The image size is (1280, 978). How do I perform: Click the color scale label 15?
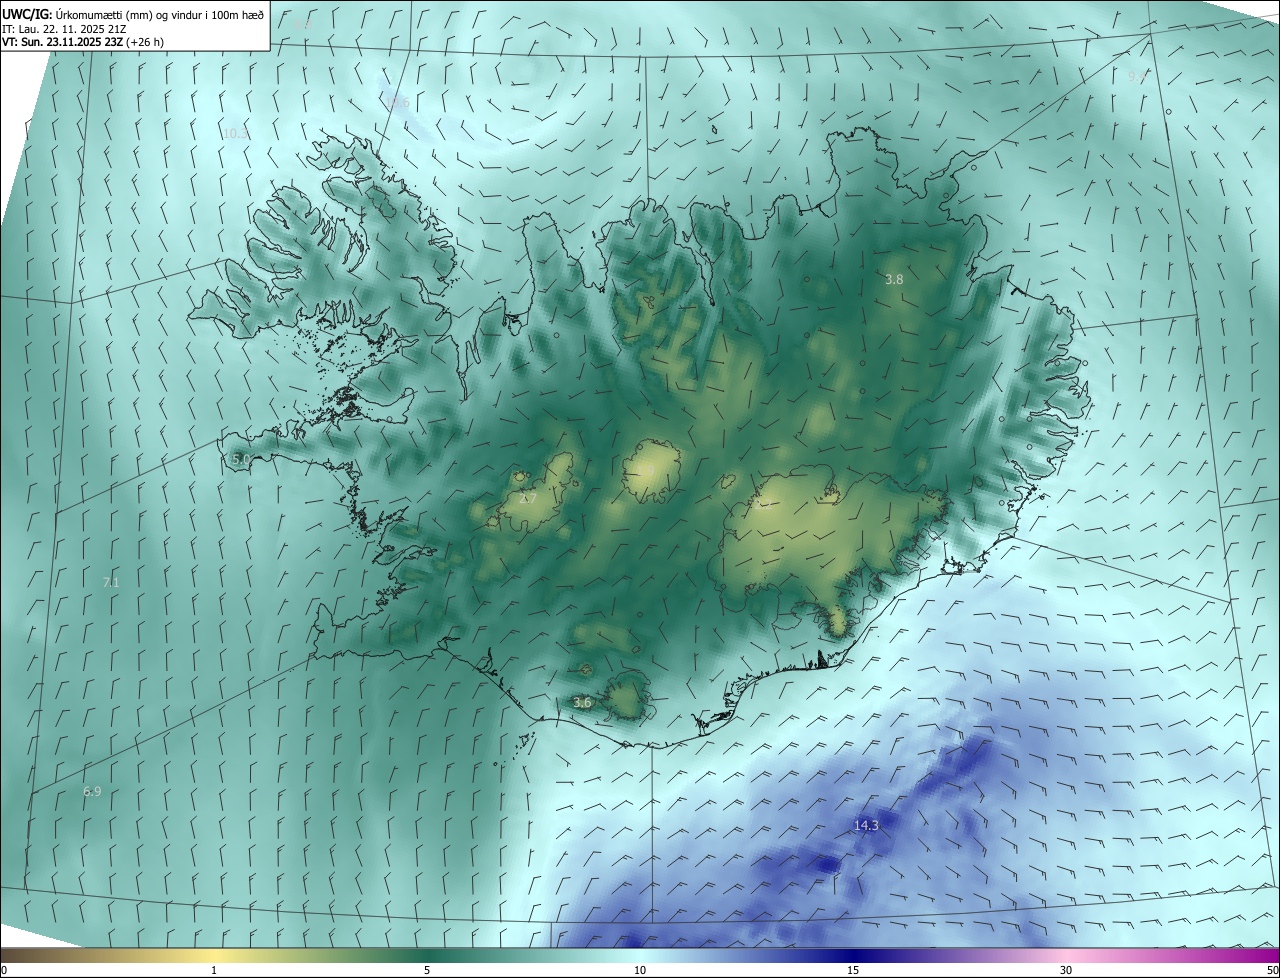(x=853, y=970)
